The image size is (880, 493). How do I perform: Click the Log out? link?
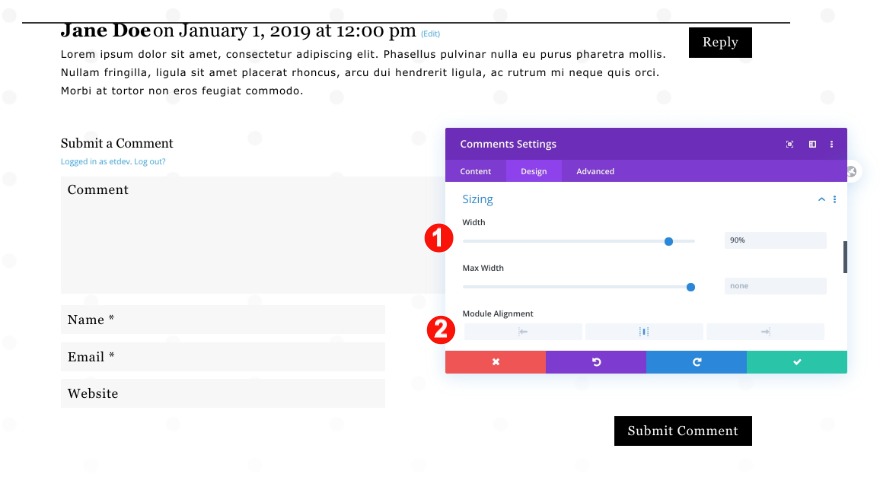150,162
